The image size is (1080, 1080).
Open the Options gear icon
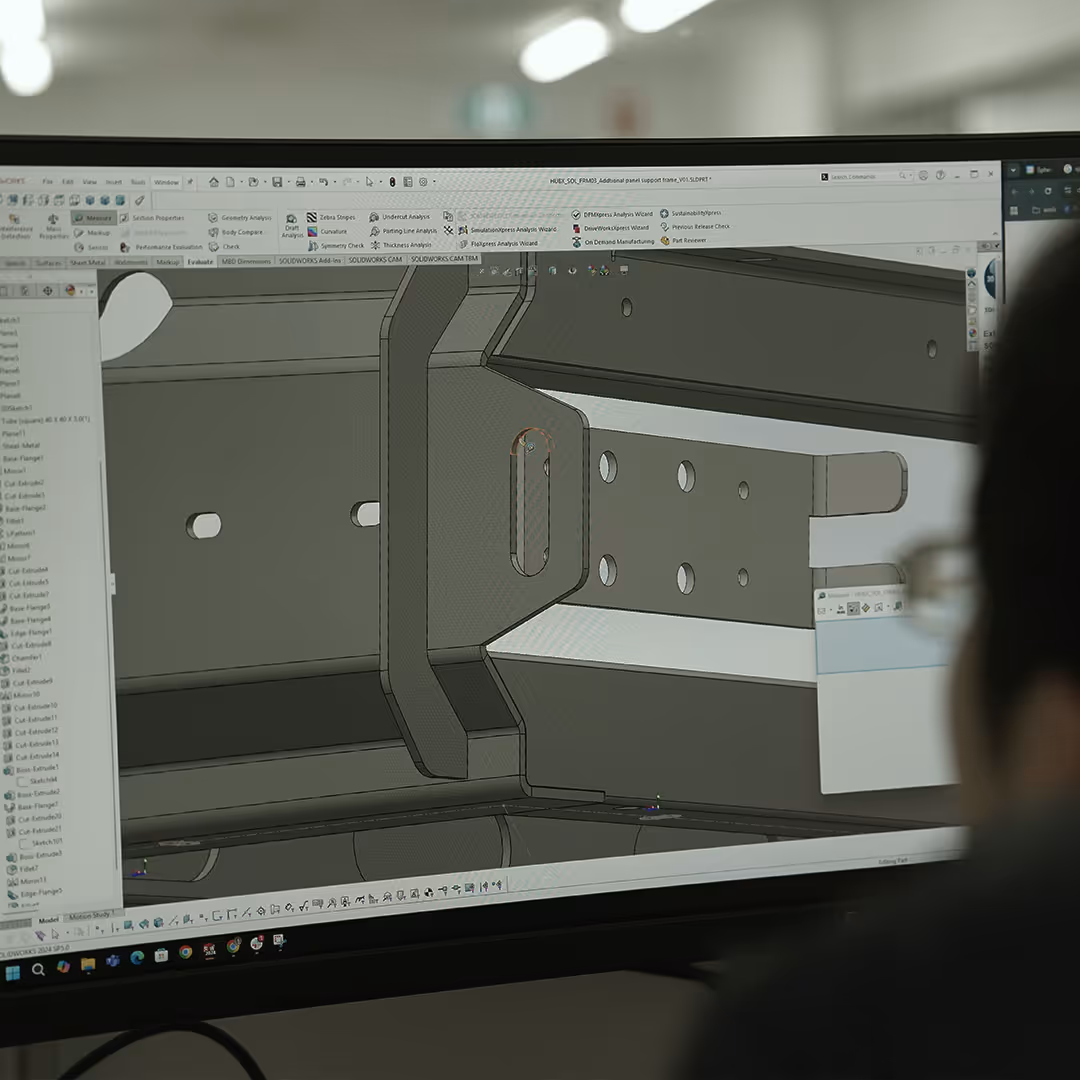tap(424, 182)
